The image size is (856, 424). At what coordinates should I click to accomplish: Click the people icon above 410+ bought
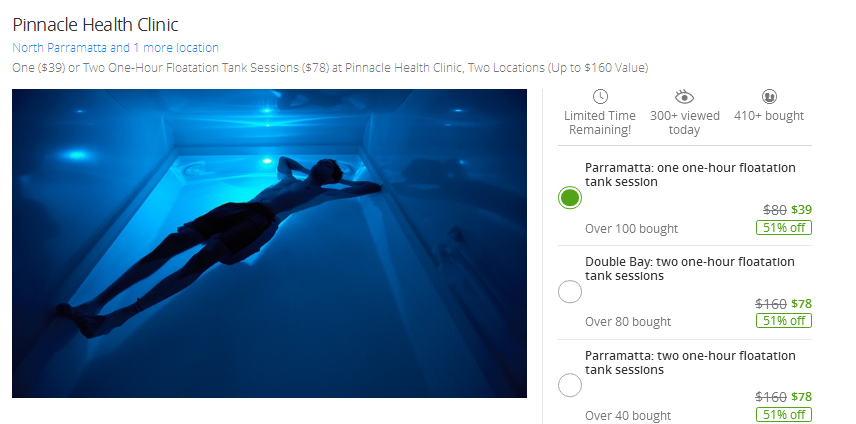[x=769, y=97]
